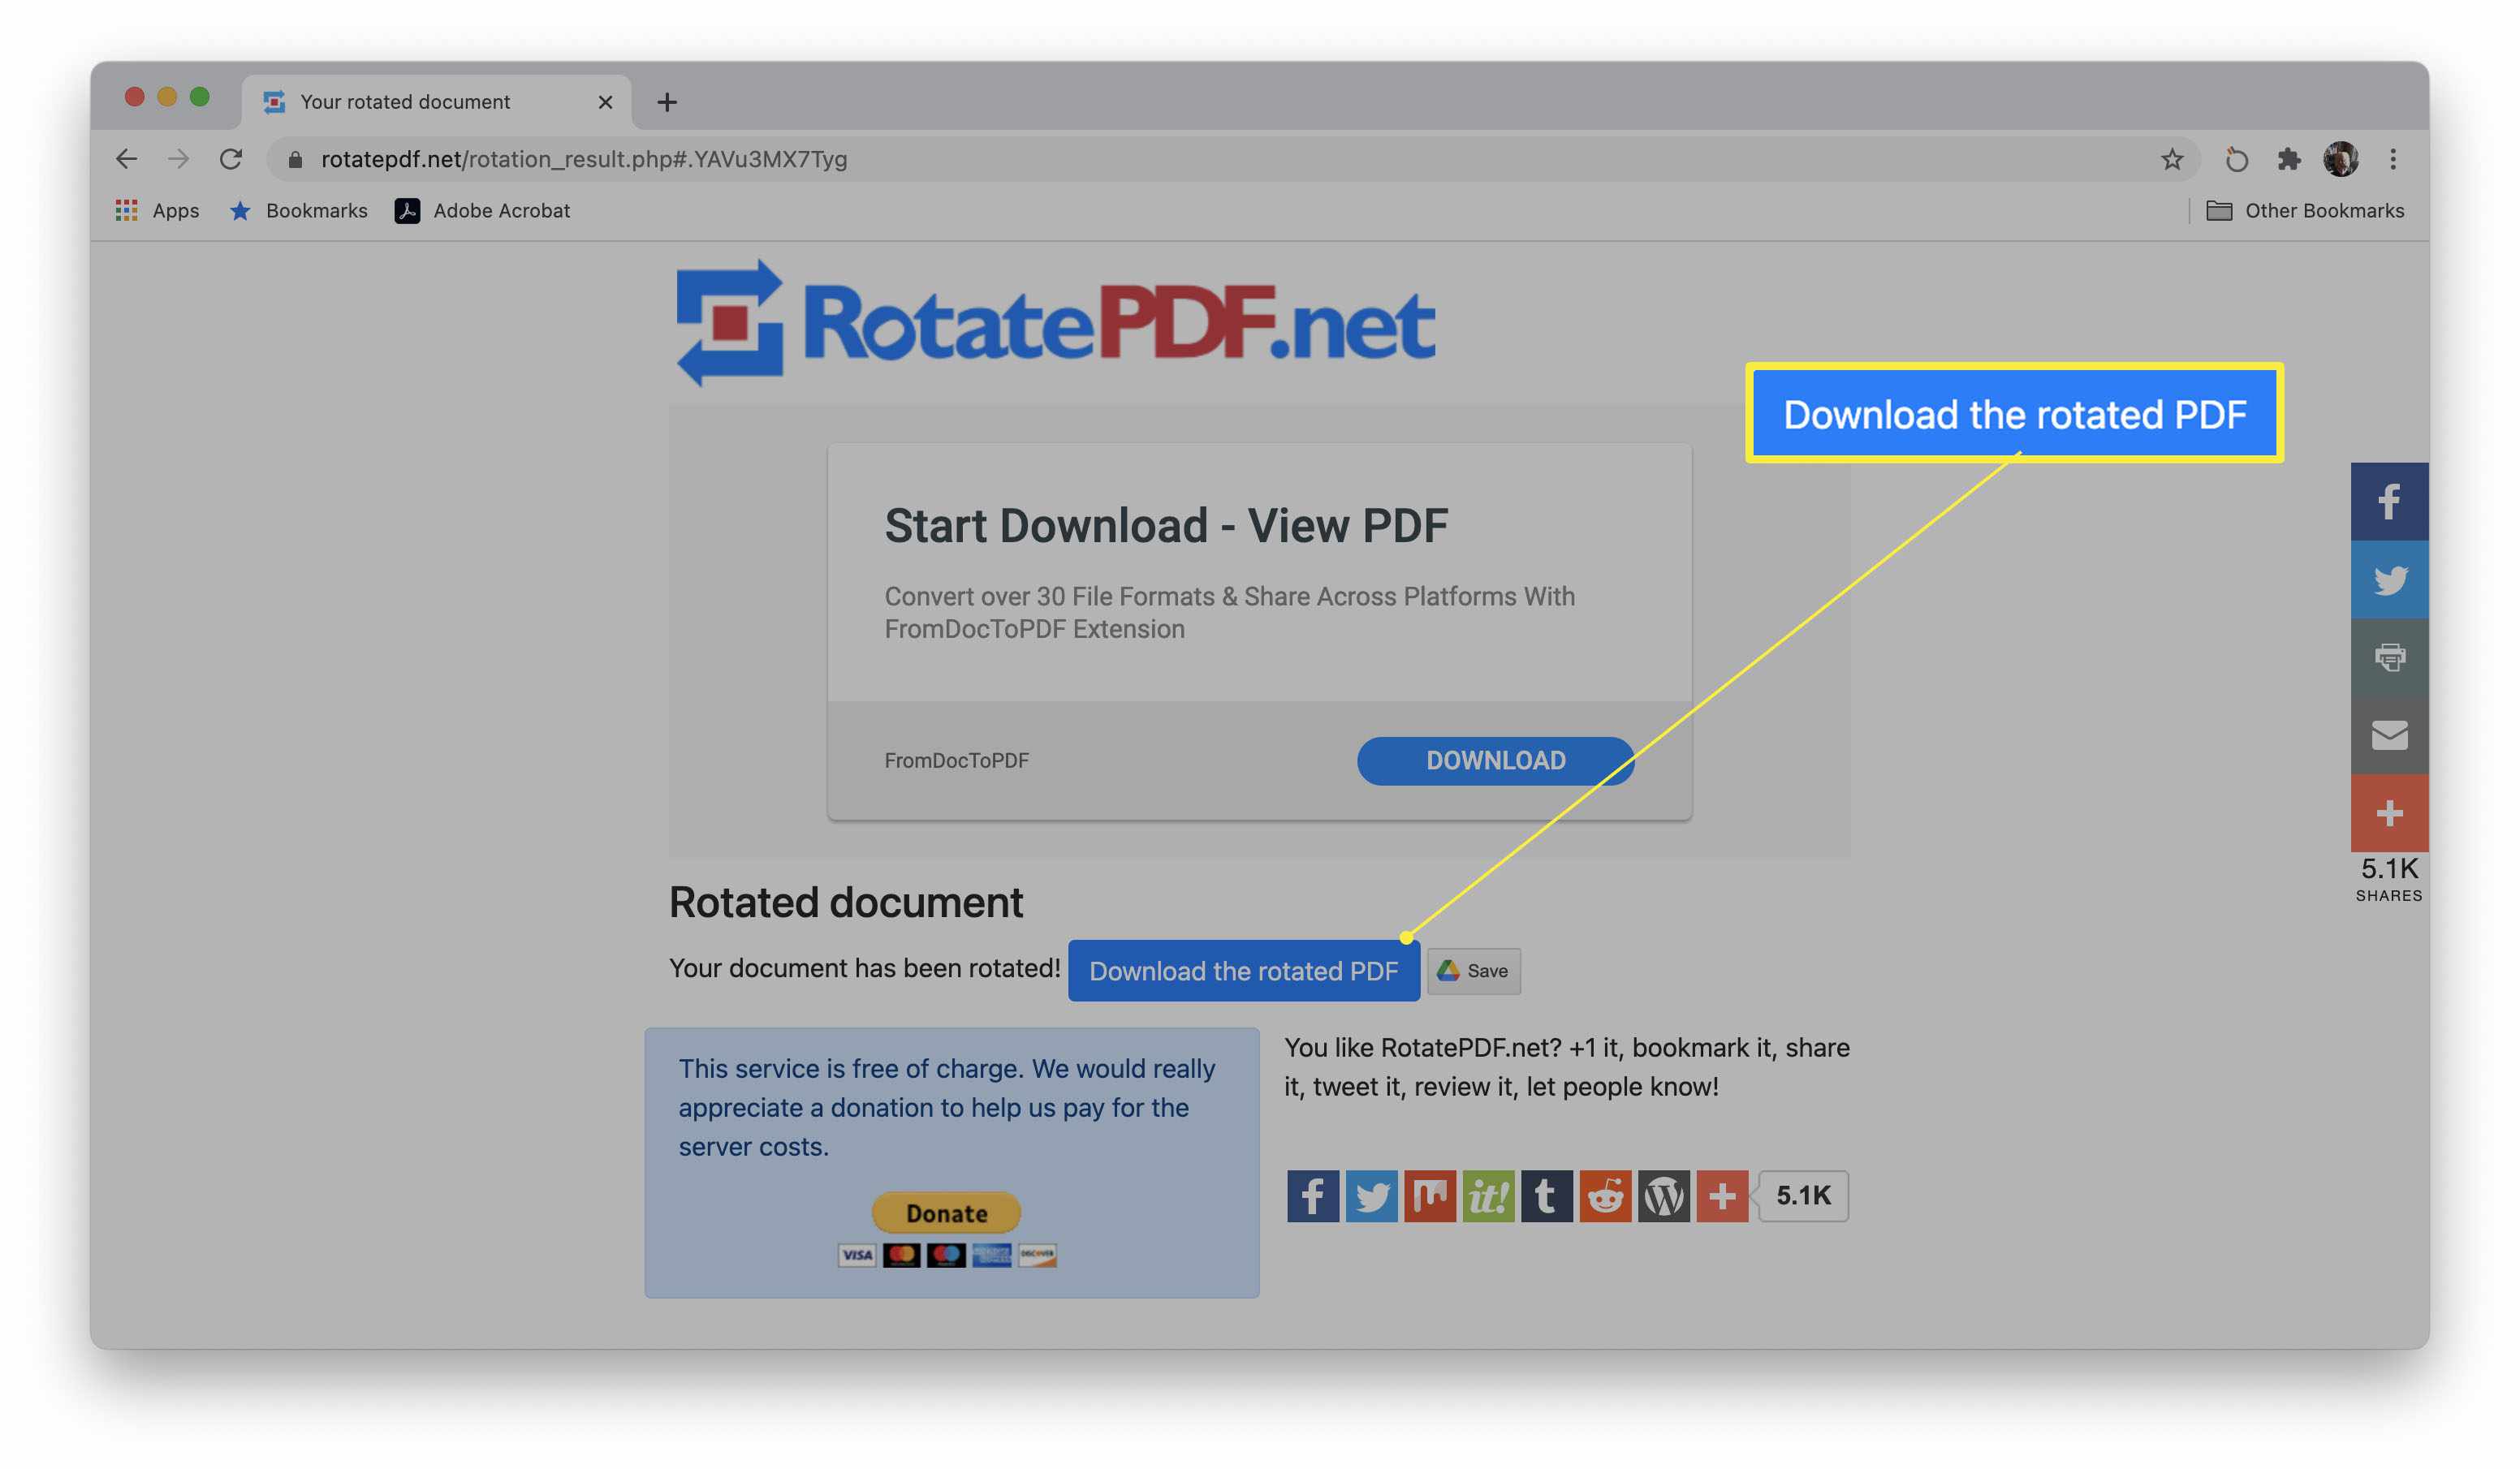
Task: Select the Your rotated document tab
Action: [x=436, y=102]
